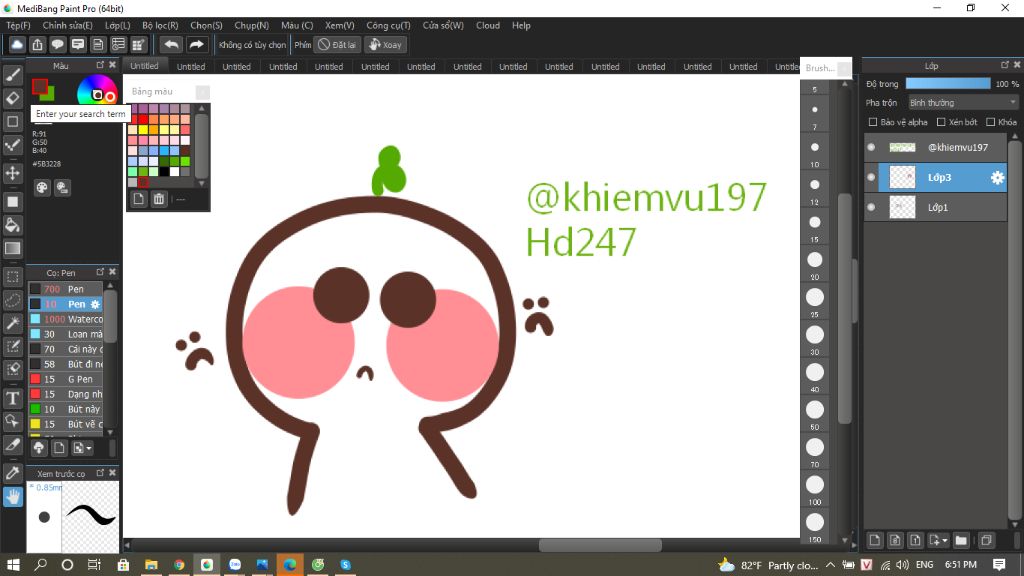1024x576 pixels.
Task: Create a new layer in layer panel
Action: [x=874, y=540]
